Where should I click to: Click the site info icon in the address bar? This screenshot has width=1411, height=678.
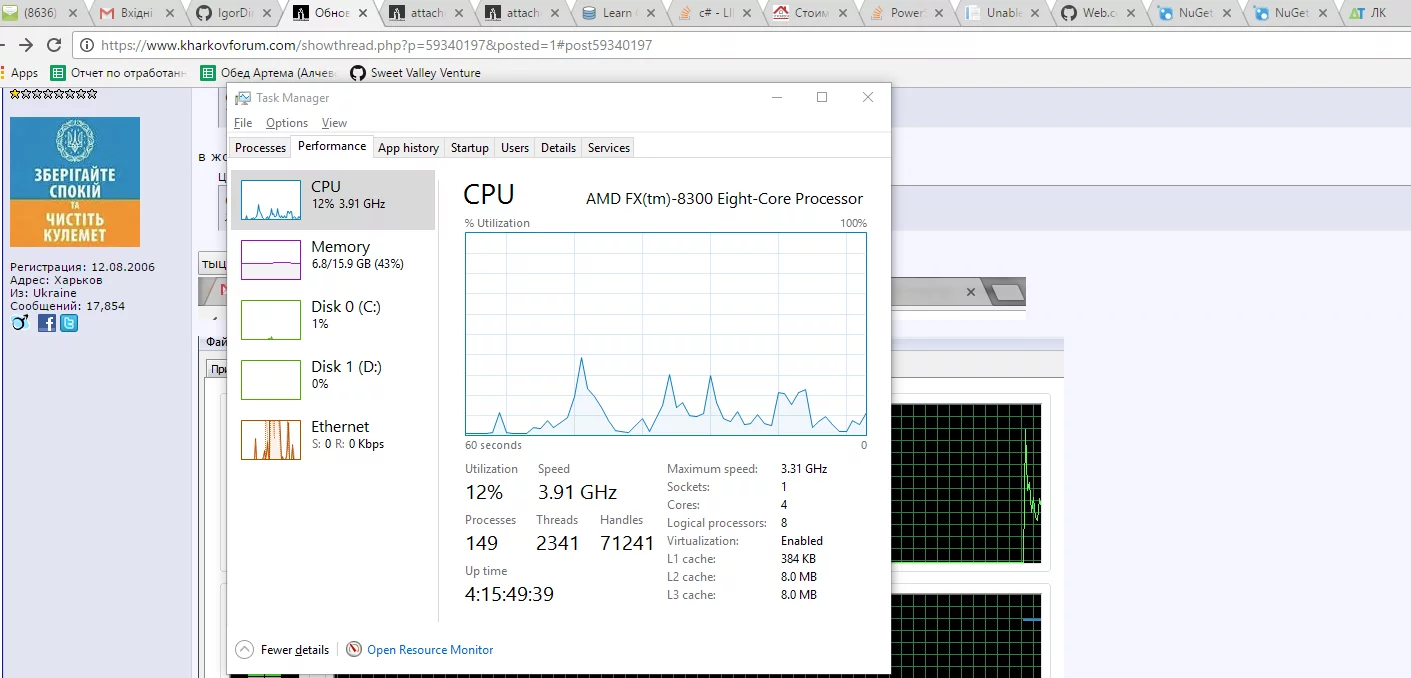[86, 45]
